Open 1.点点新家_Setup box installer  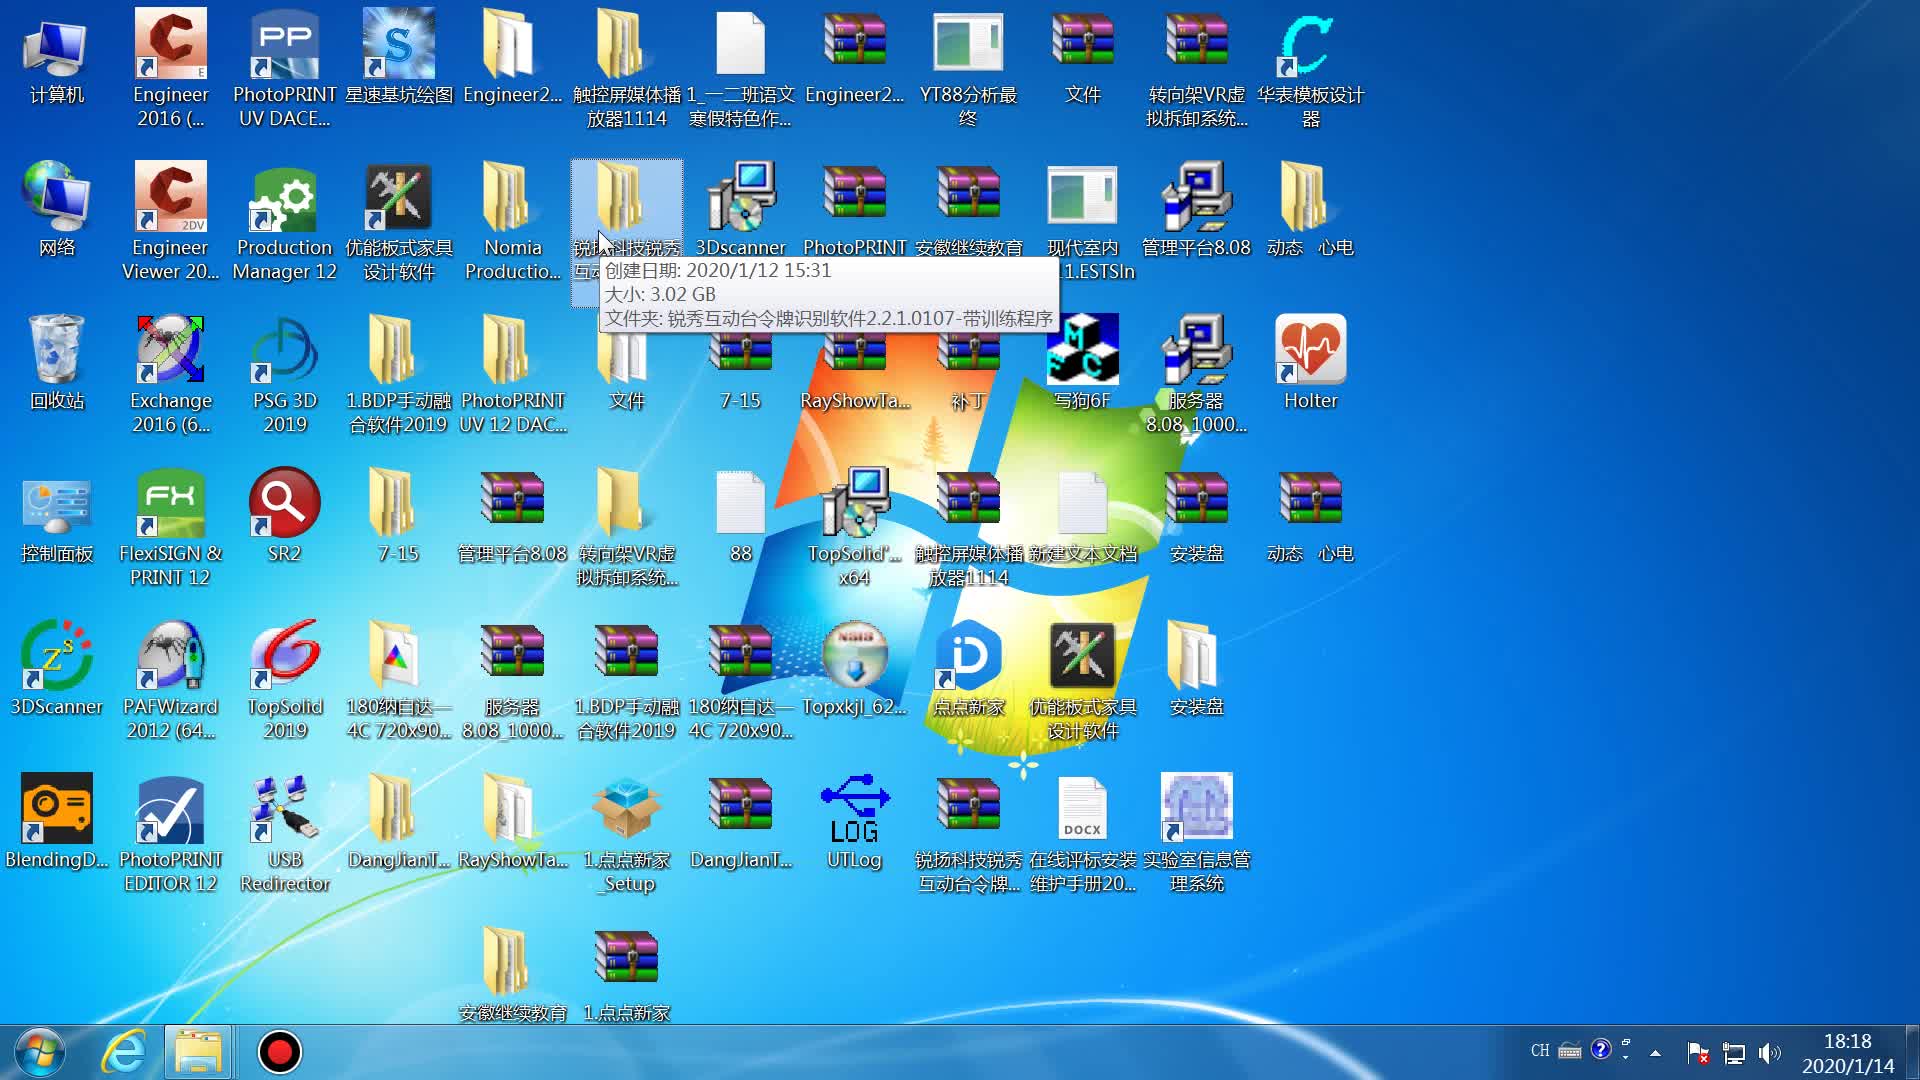[x=626, y=833]
